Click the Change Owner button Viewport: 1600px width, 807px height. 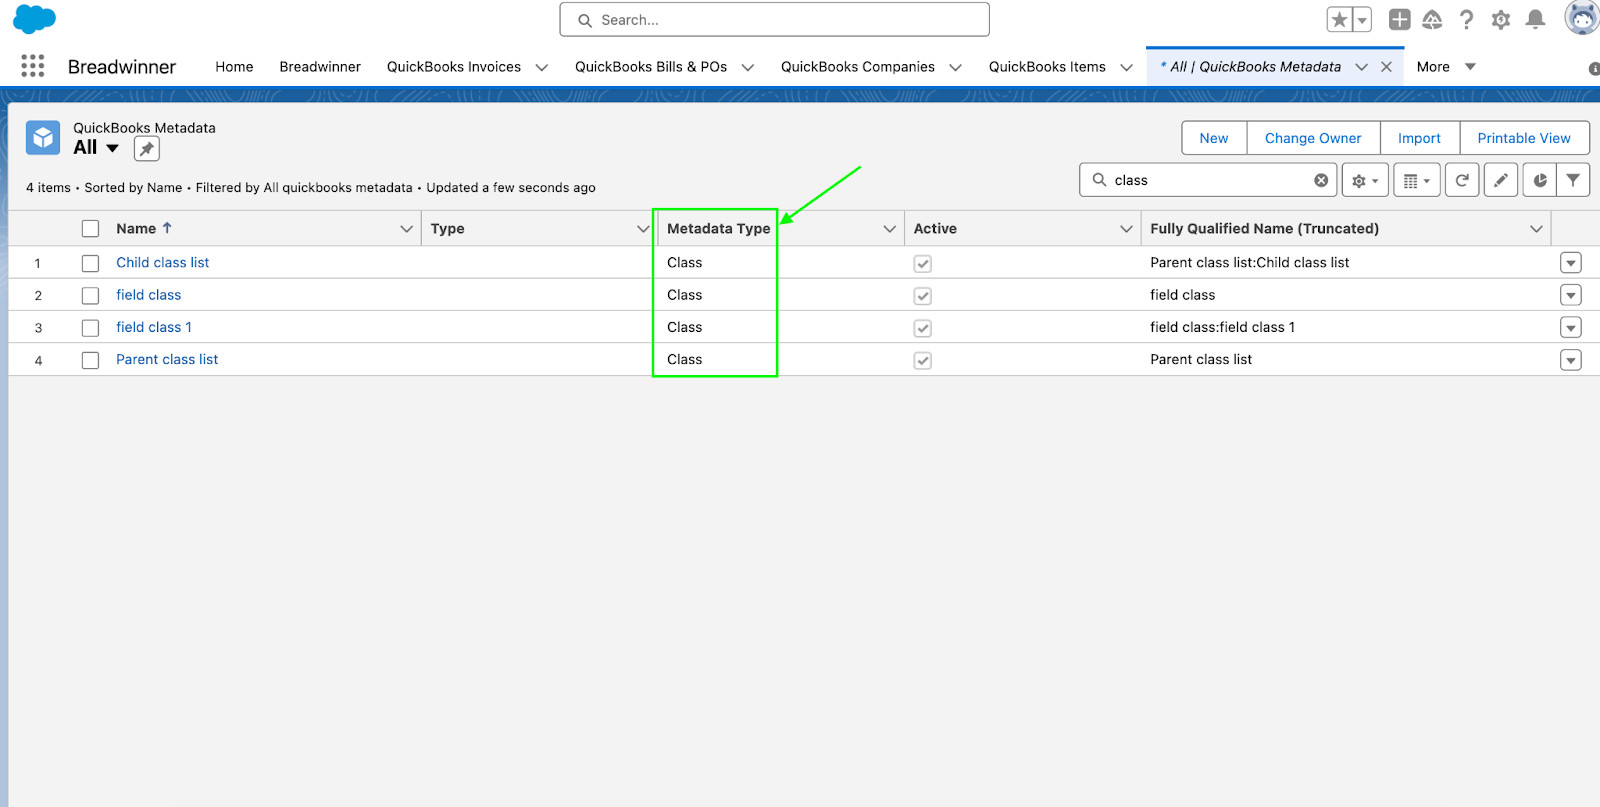[x=1313, y=138]
